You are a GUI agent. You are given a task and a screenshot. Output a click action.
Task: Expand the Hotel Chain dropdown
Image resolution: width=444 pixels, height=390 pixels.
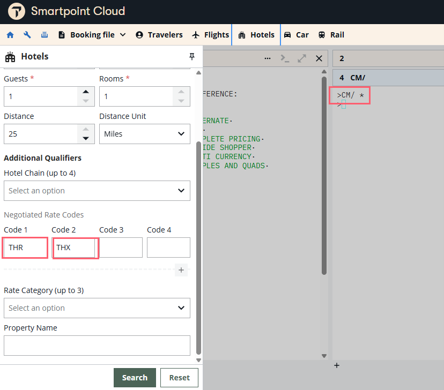(x=97, y=191)
